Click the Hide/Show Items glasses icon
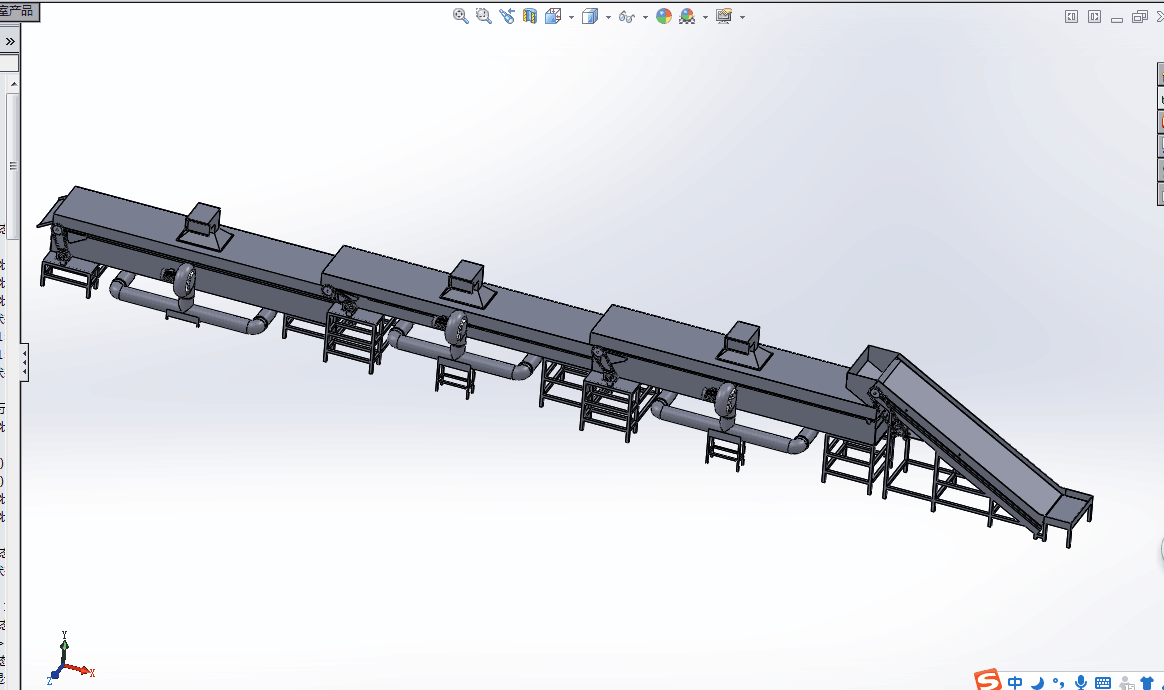Viewport: 1164px width, 690px height. pyautogui.click(x=627, y=17)
